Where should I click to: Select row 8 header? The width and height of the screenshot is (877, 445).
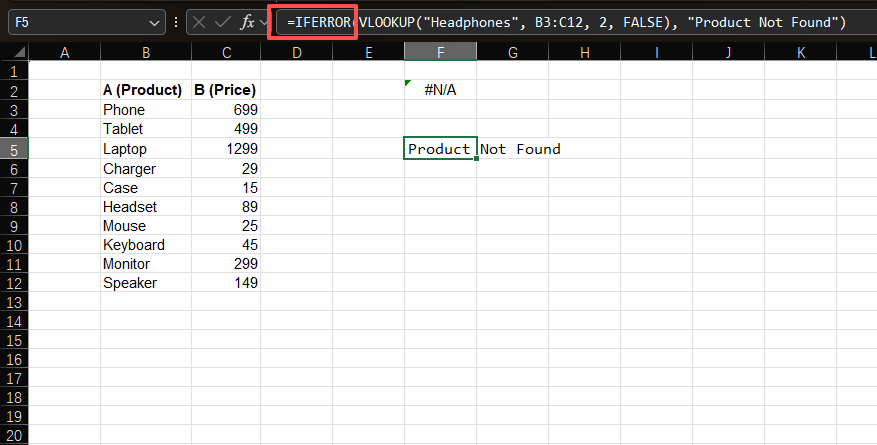[14, 207]
